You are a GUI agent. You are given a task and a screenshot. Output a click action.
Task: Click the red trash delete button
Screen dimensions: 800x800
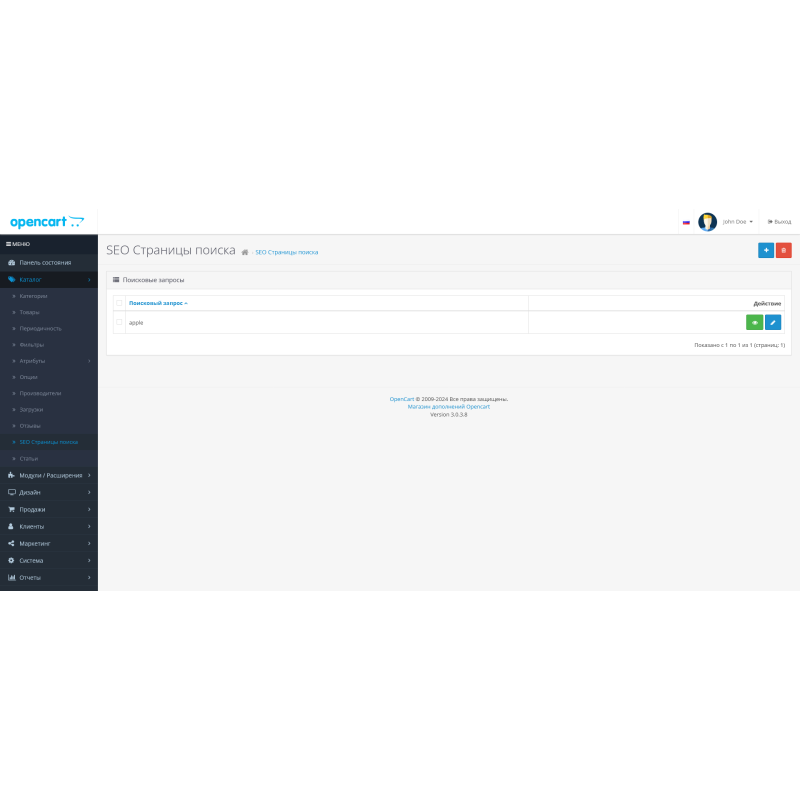pyautogui.click(x=784, y=250)
